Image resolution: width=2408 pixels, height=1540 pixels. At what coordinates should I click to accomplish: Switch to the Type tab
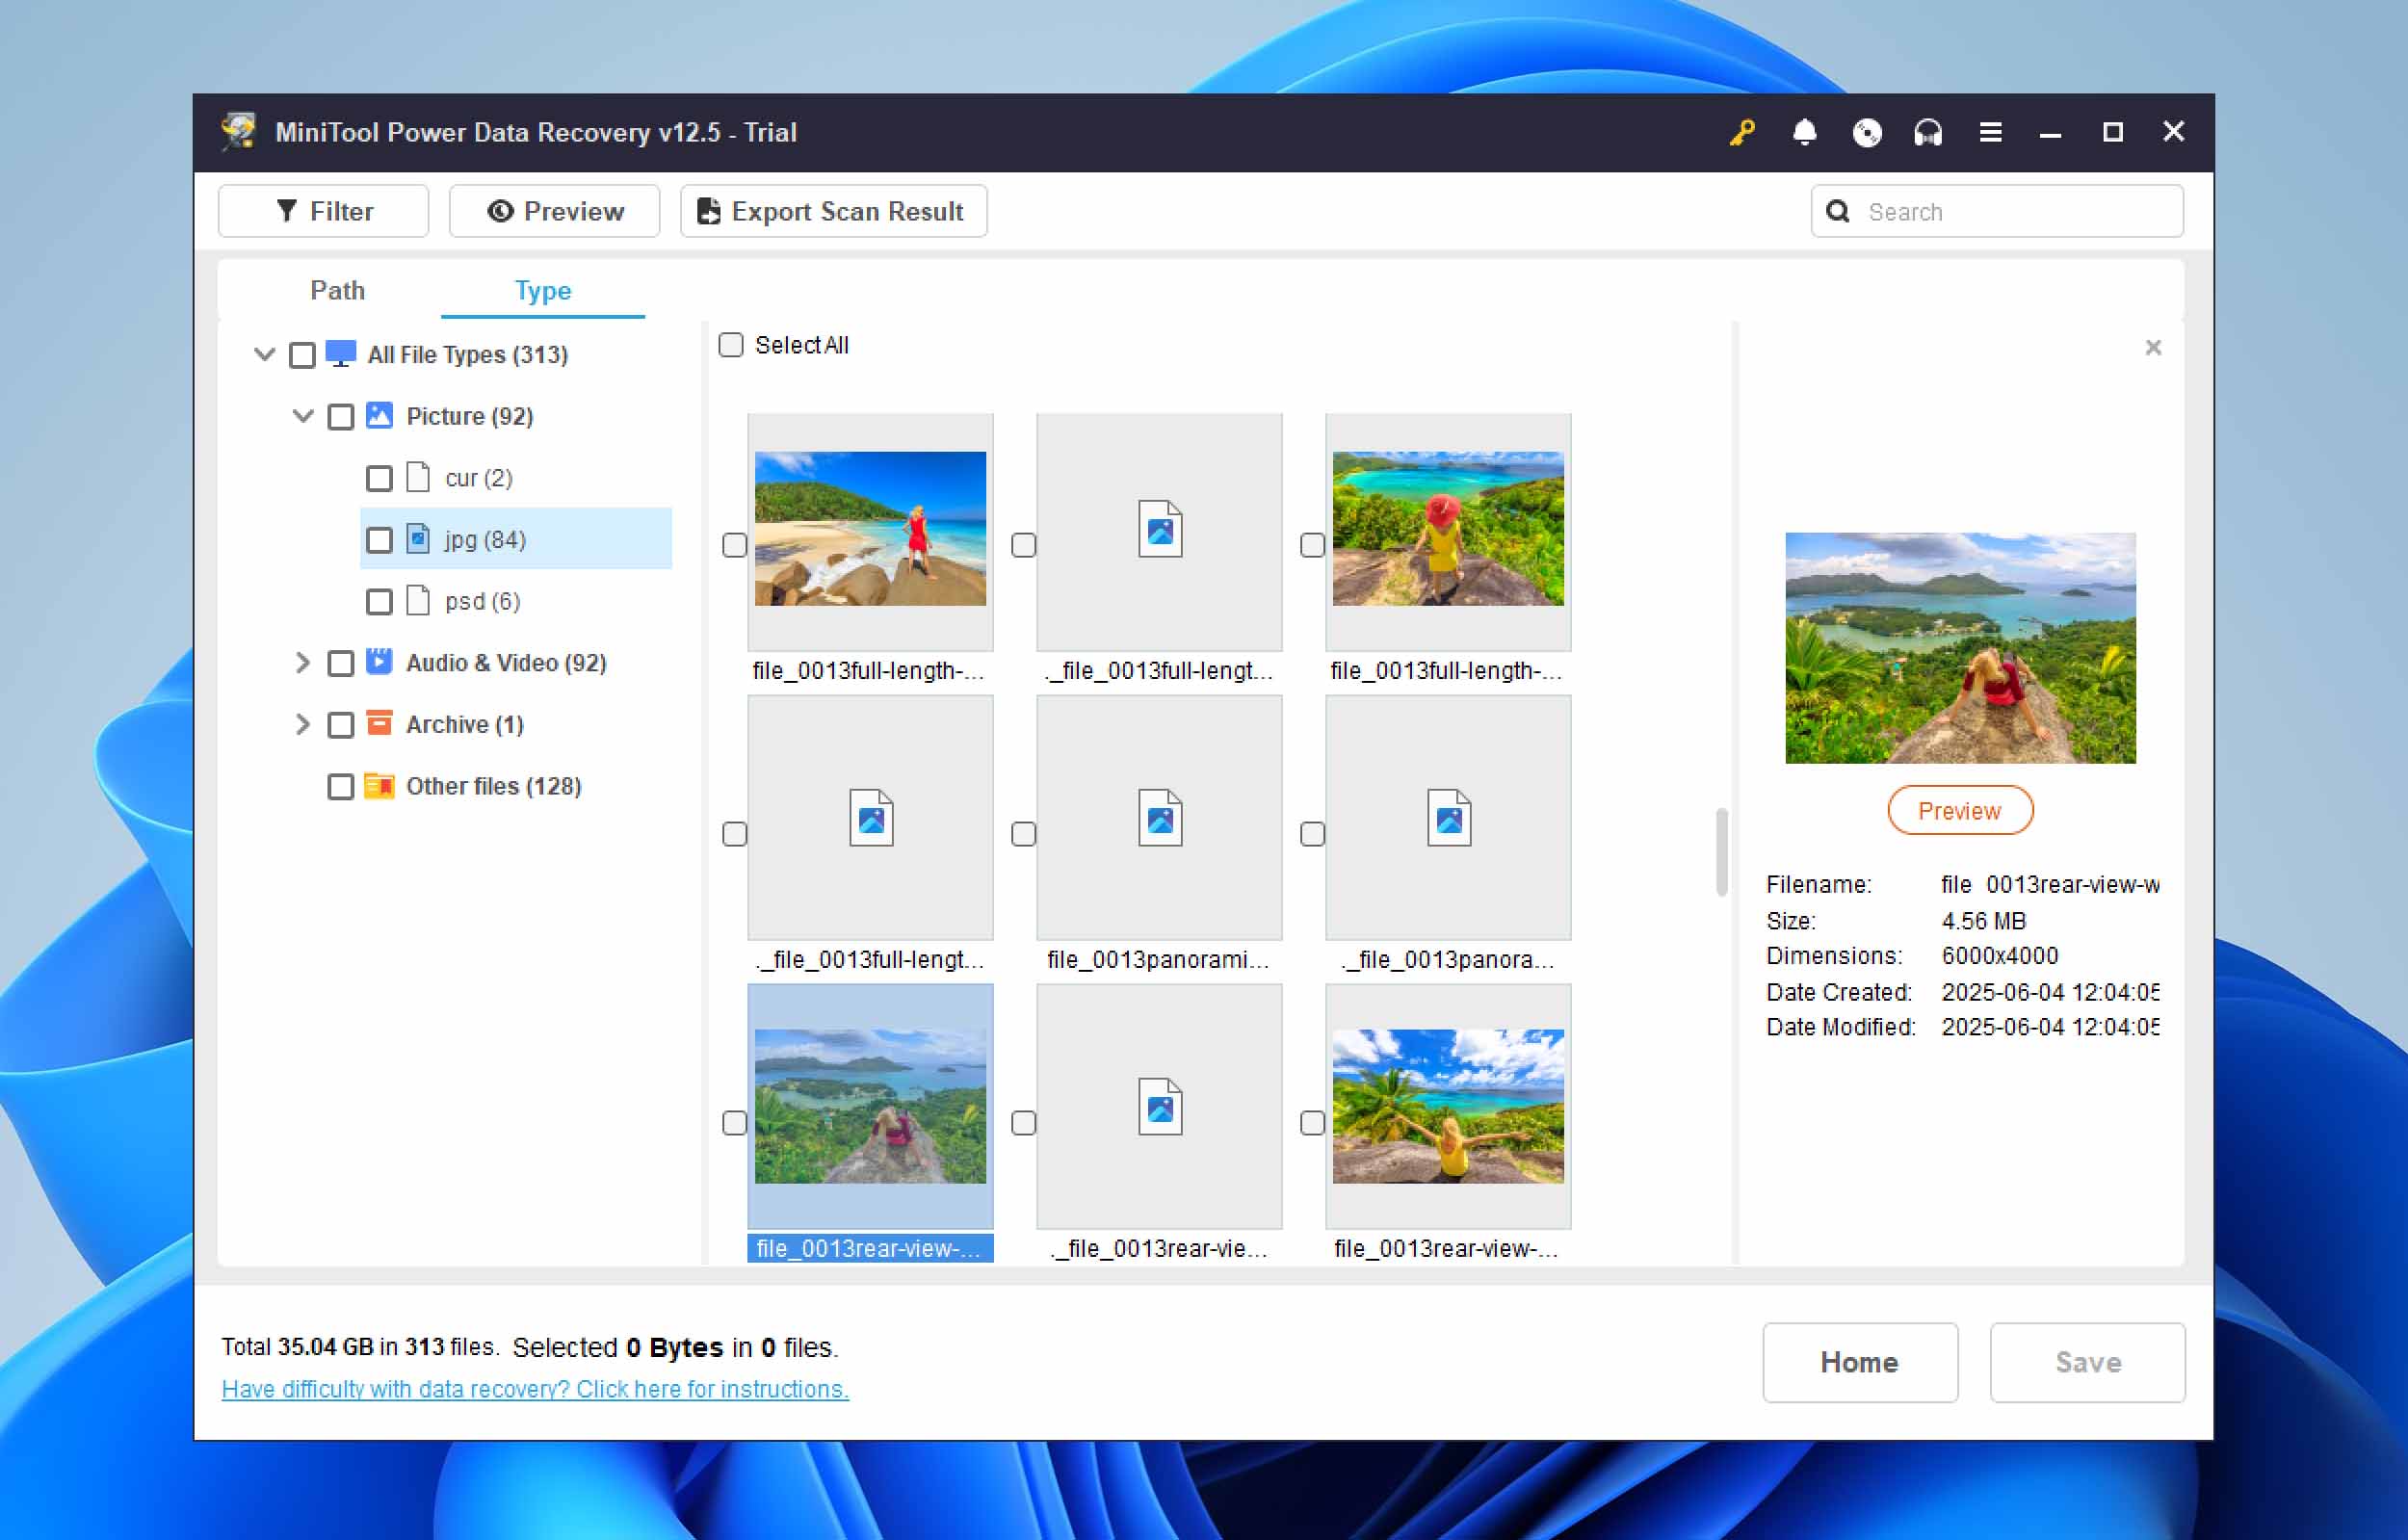543,290
